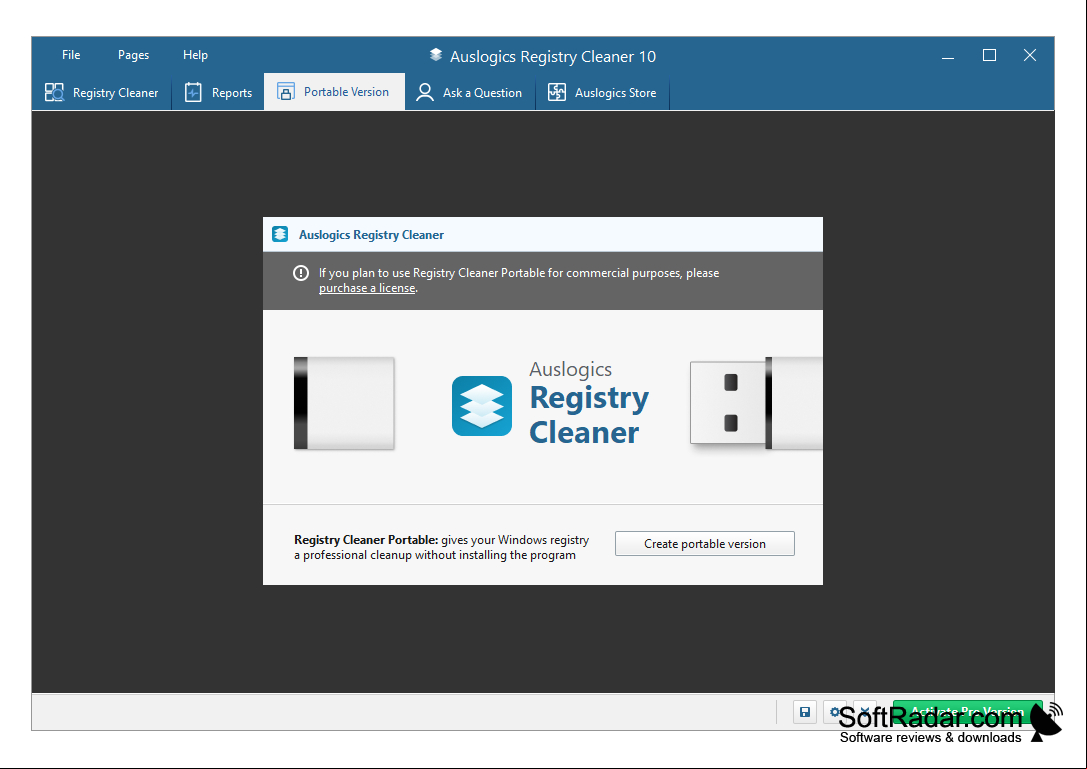
Task: Click the exclamation warning icon in notice
Action: click(300, 273)
